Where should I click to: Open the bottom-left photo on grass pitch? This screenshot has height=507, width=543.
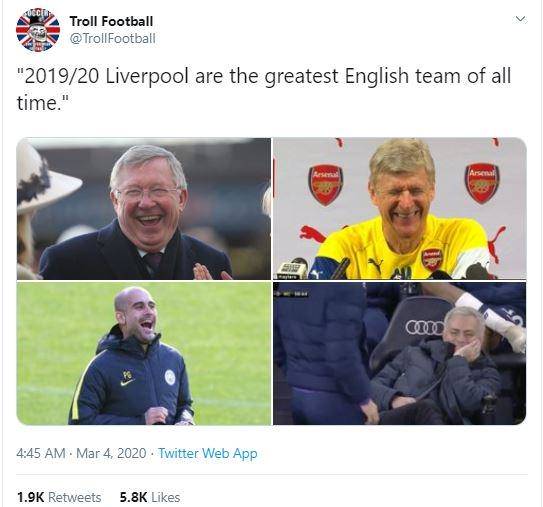click(144, 353)
